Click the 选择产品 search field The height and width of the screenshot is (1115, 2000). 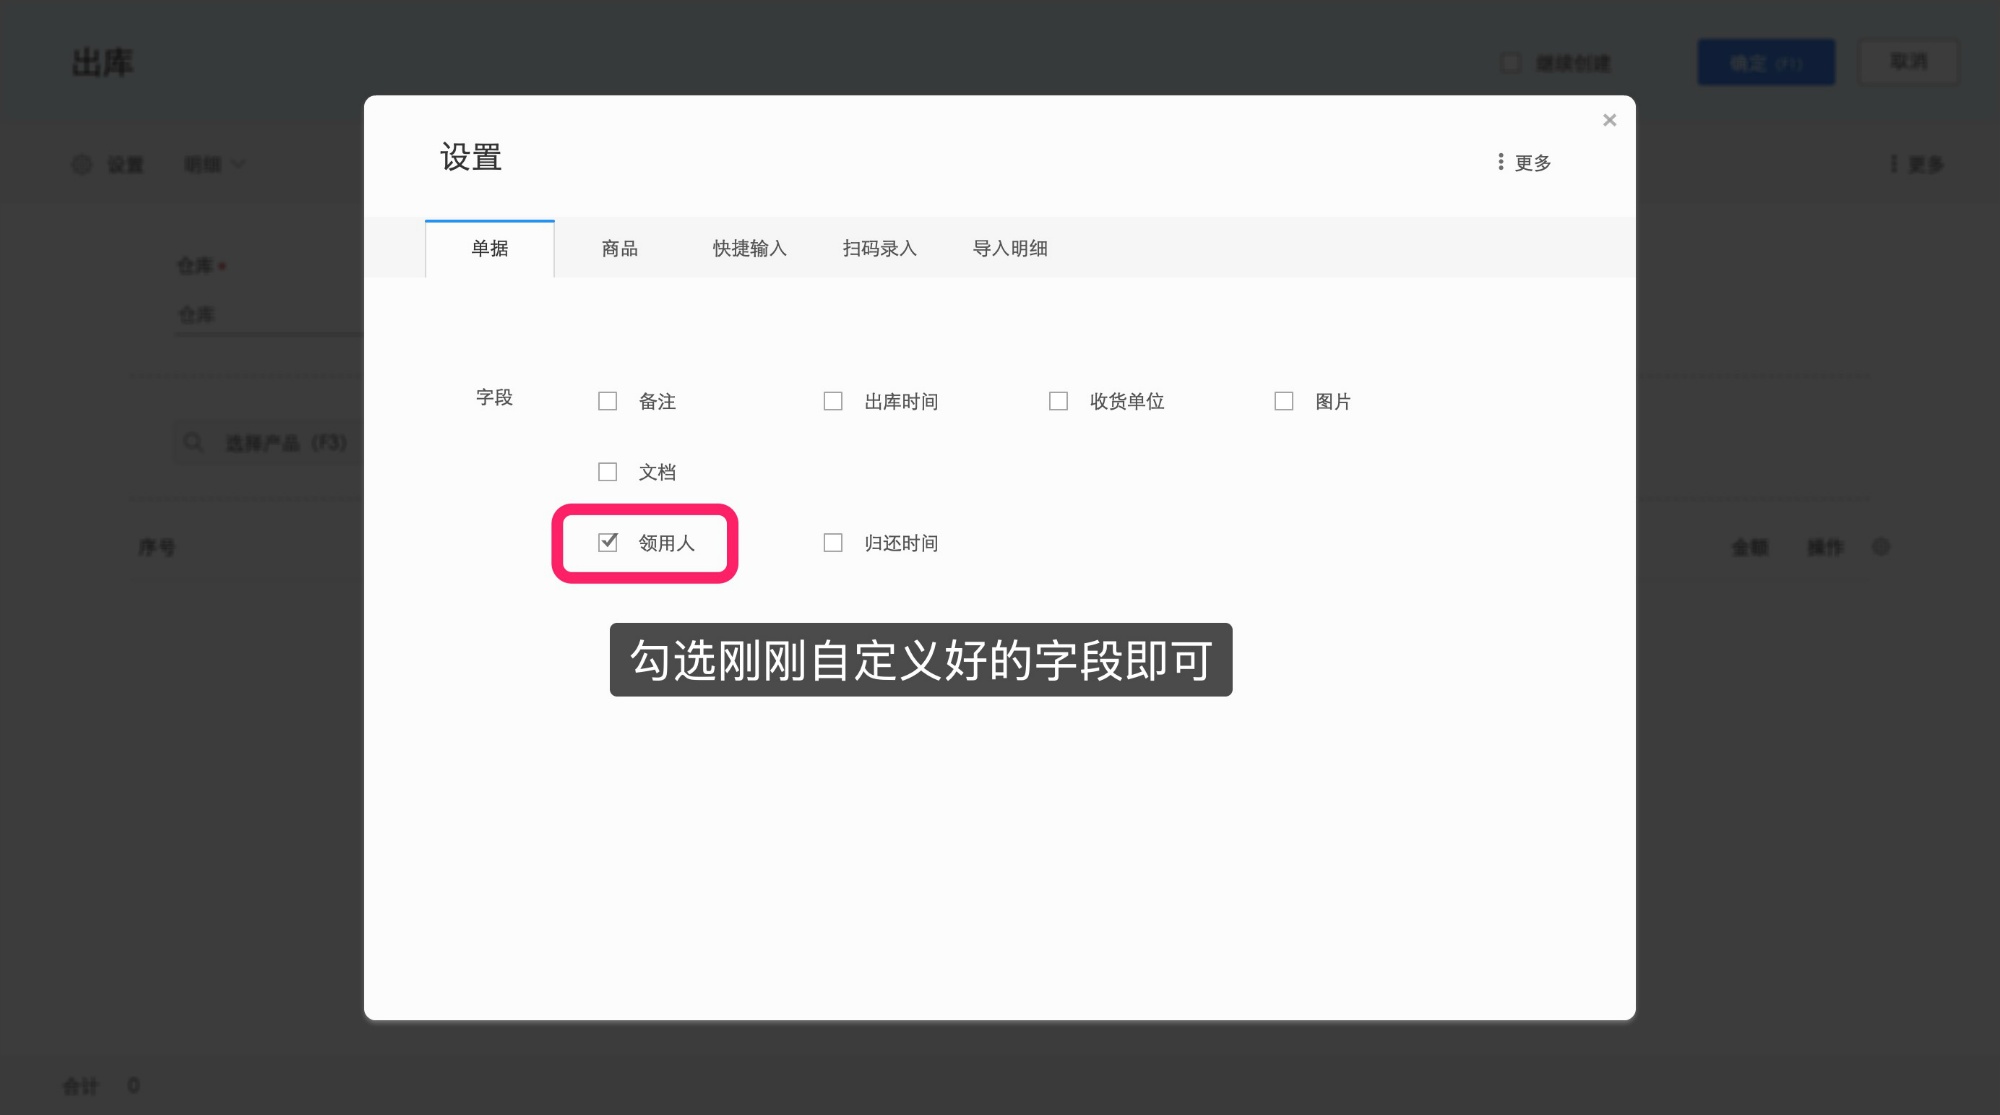(270, 442)
